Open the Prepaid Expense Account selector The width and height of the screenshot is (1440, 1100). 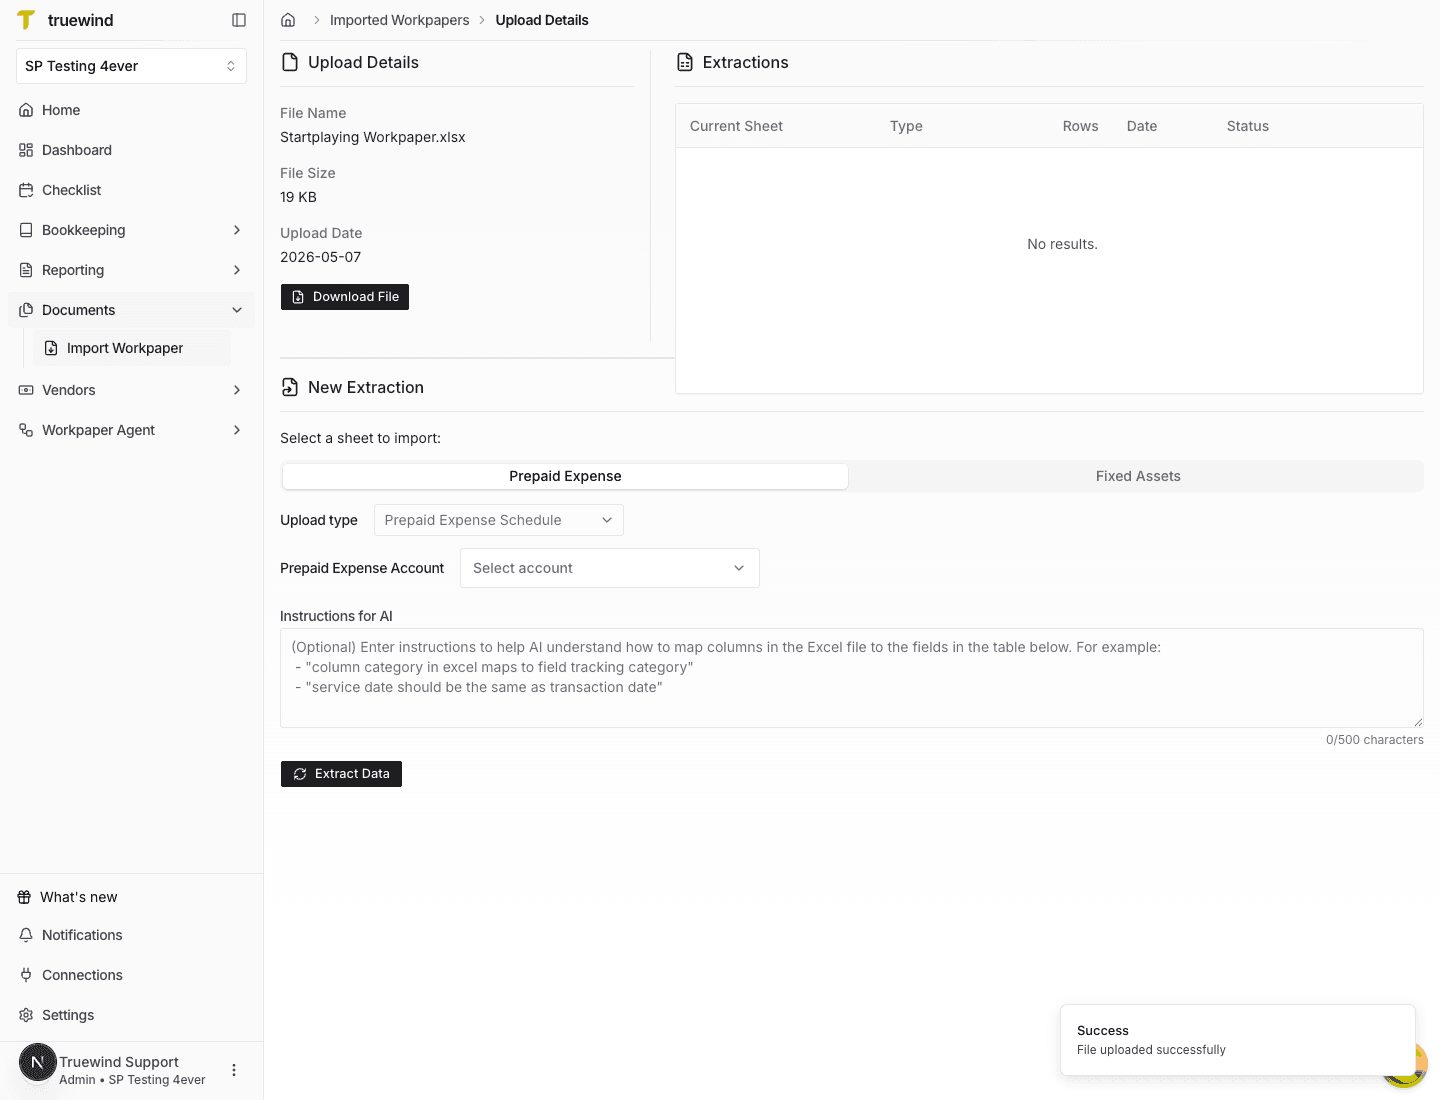pos(610,568)
